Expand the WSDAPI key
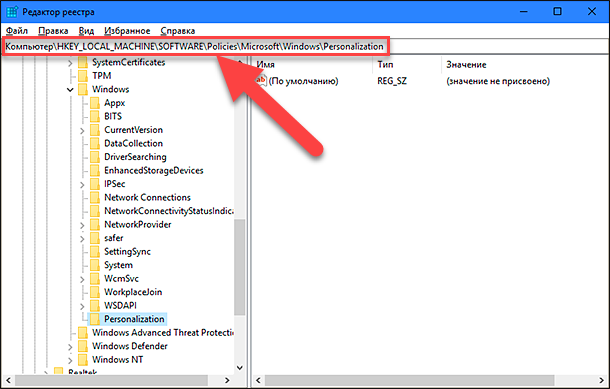The height and width of the screenshot is (389, 610). [82, 307]
